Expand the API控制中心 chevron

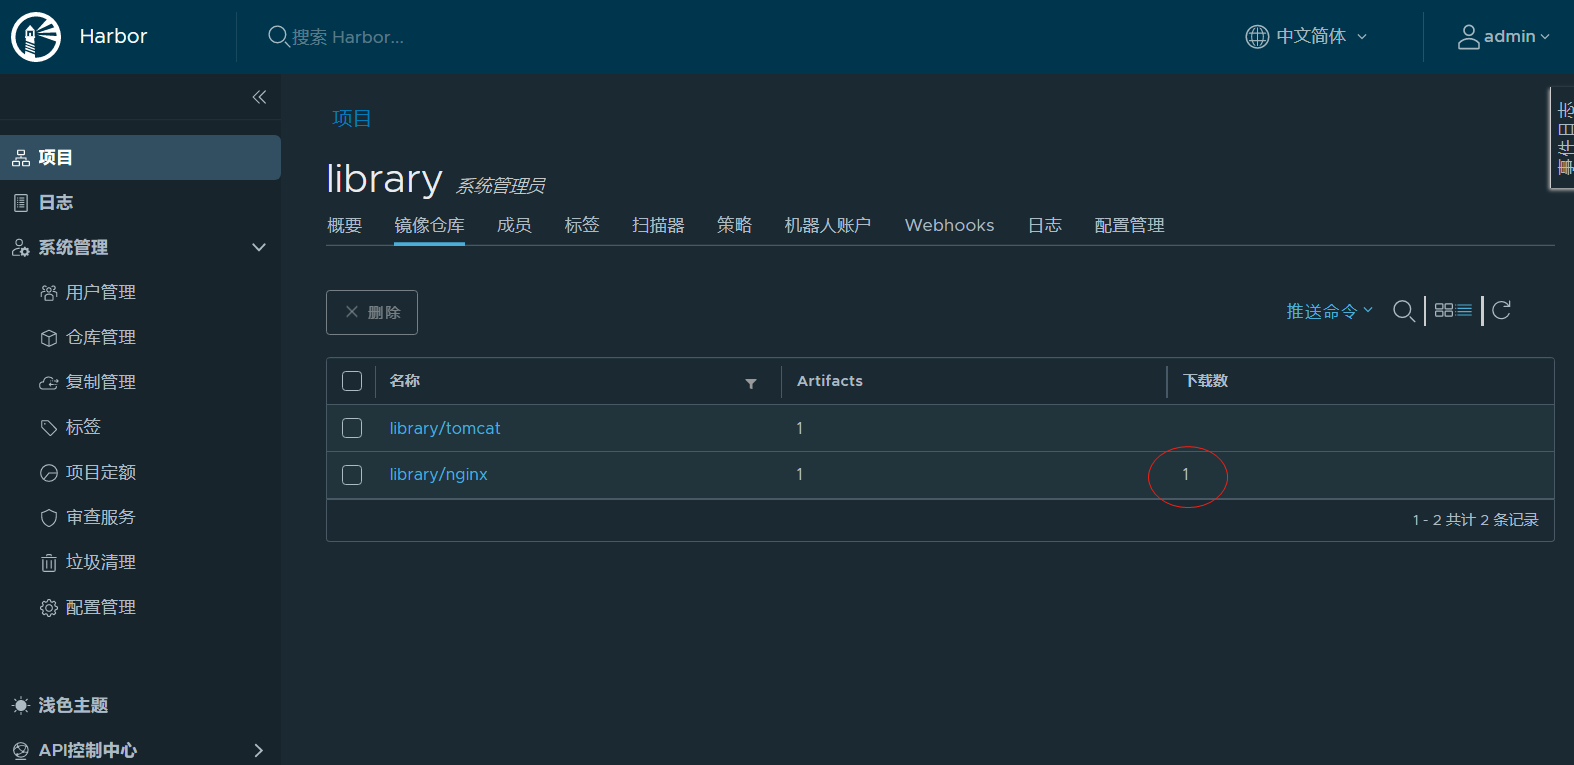[259, 751]
